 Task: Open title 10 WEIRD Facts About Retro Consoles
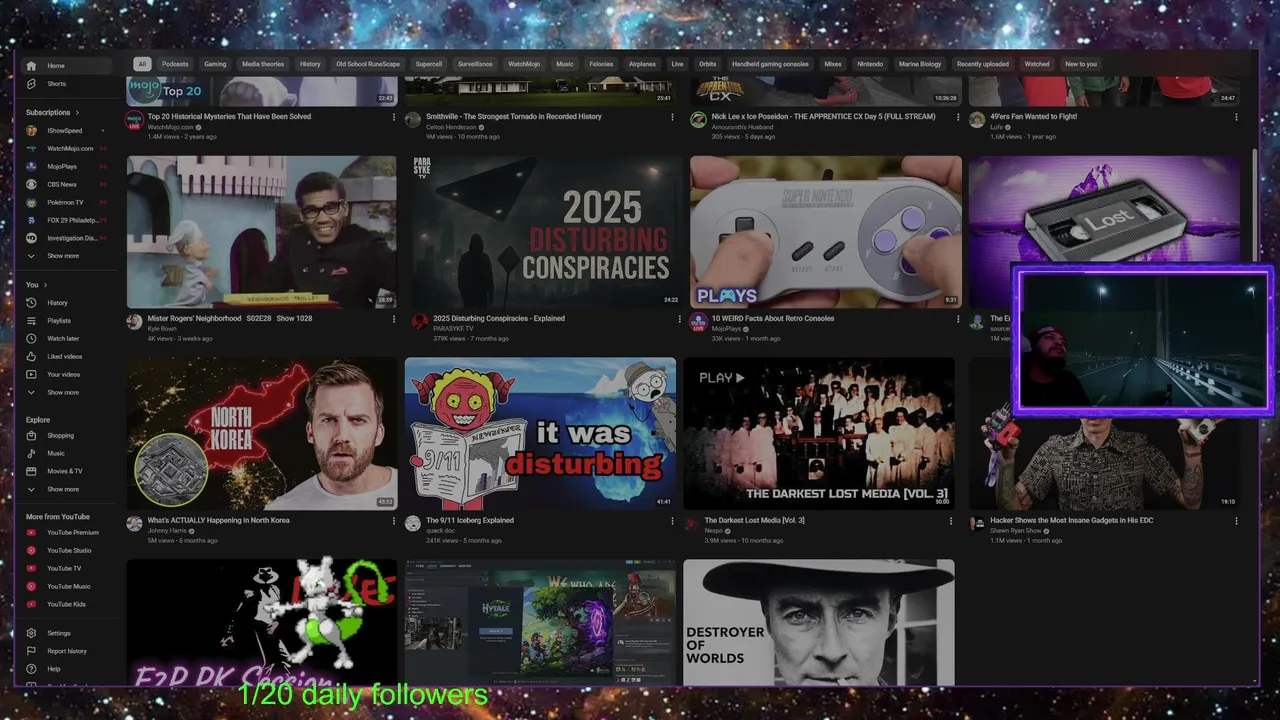(x=773, y=319)
